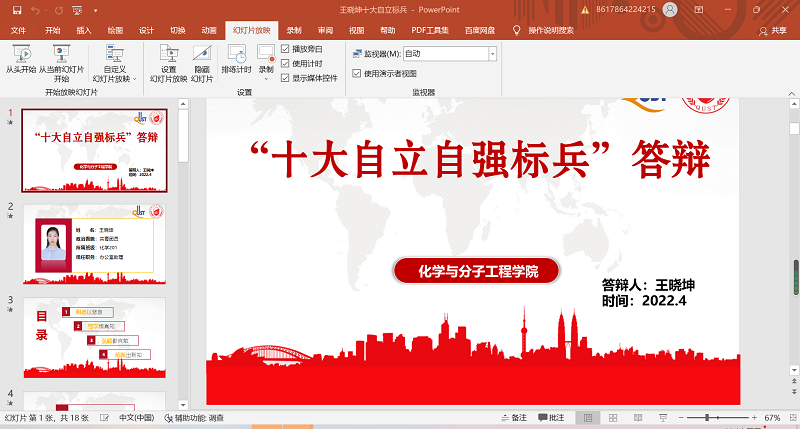Toggle the Play Narrations checkbox
The height and width of the screenshot is (429, 800).
click(286, 49)
